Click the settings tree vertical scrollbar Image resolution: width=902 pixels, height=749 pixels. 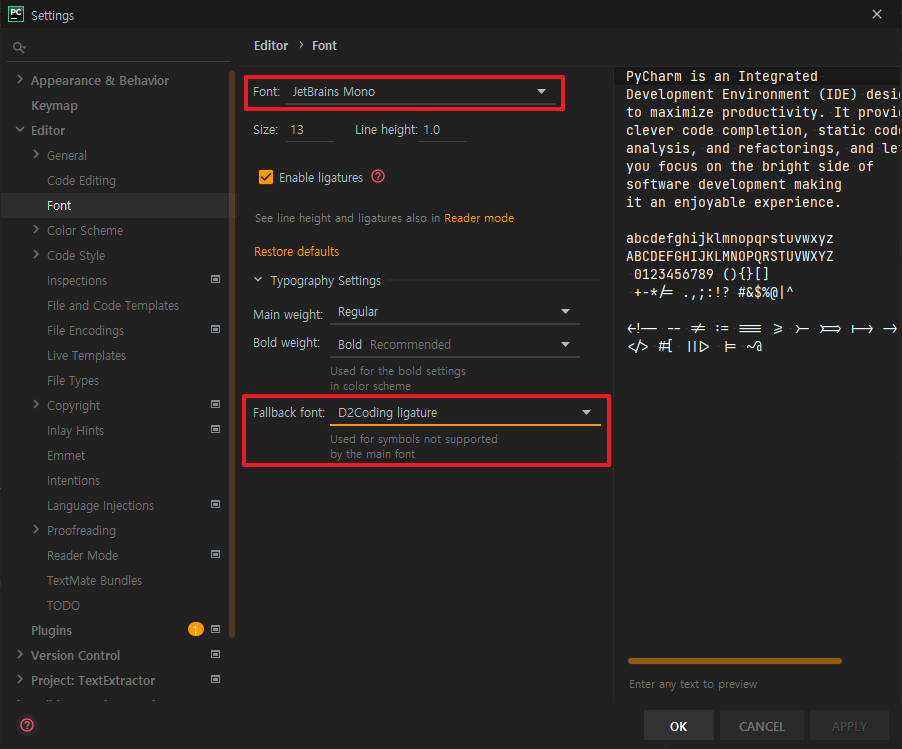(232, 353)
